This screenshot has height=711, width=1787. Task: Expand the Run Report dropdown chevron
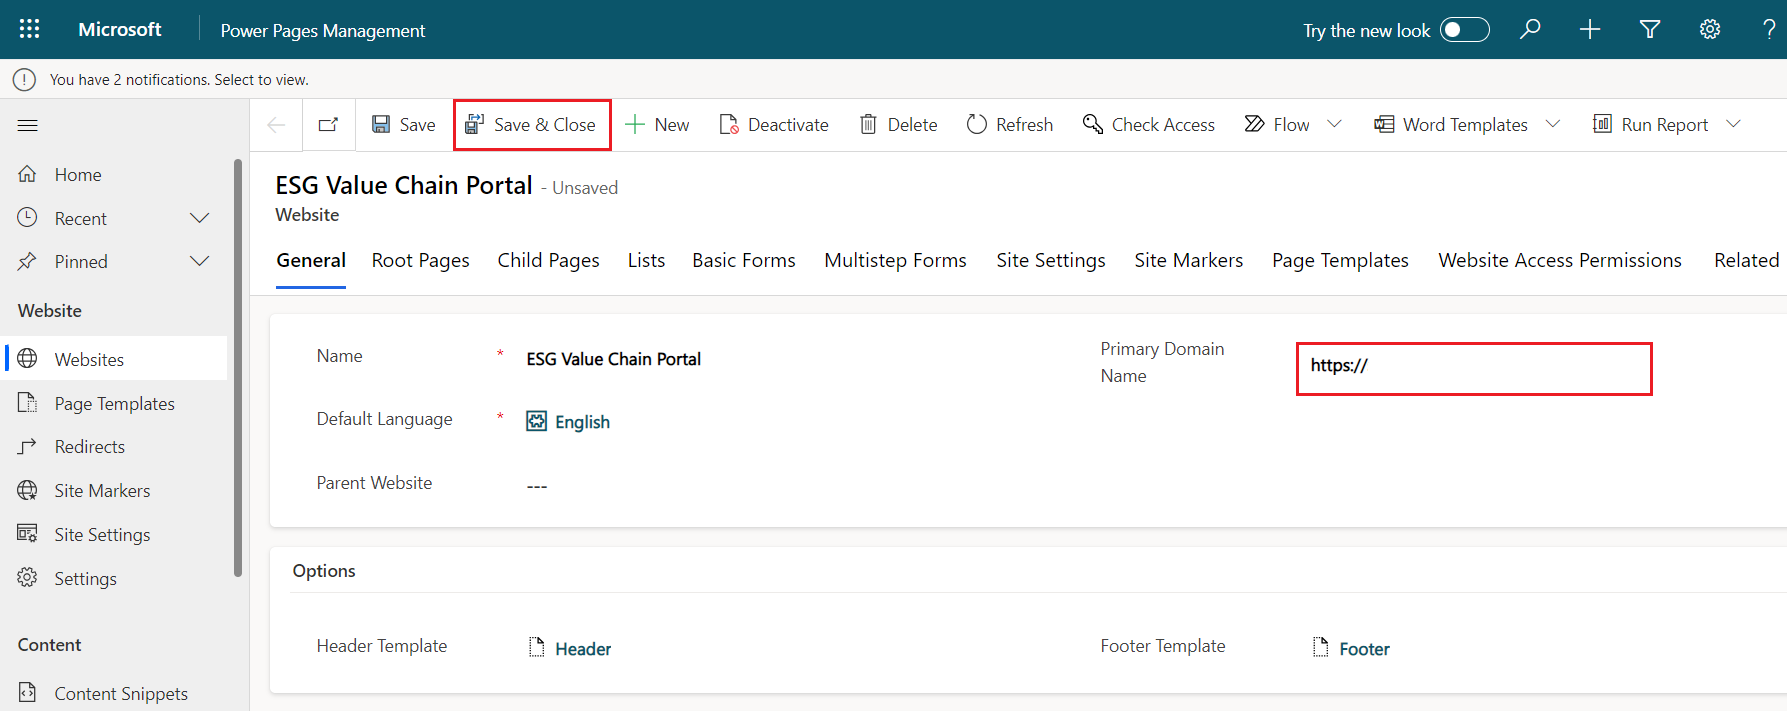(1734, 124)
